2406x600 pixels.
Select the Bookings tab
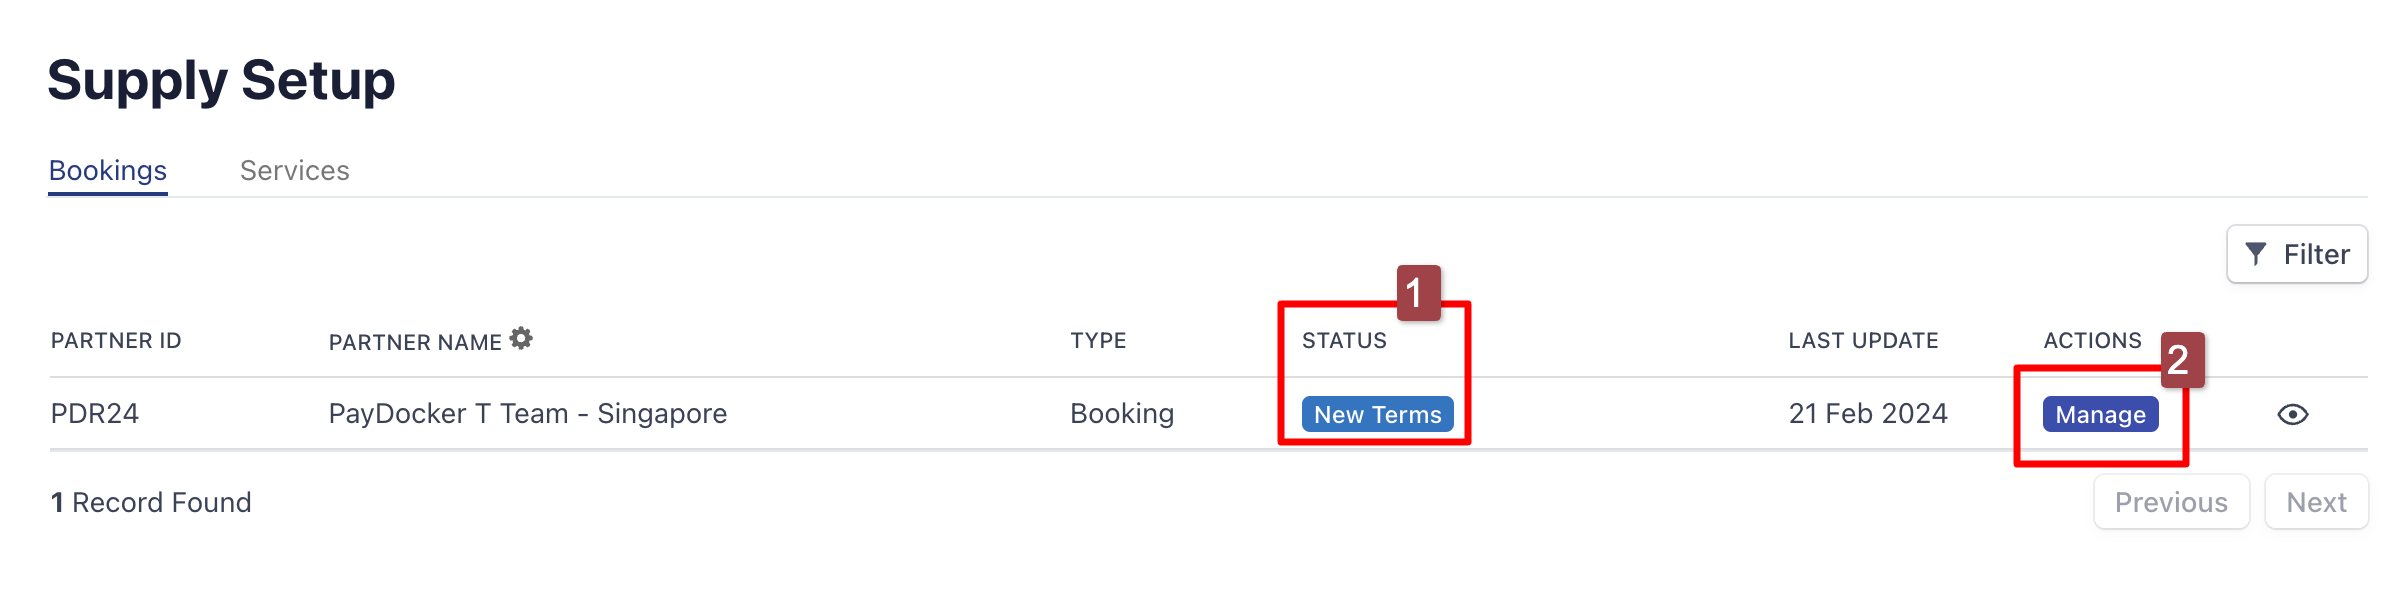pos(108,171)
